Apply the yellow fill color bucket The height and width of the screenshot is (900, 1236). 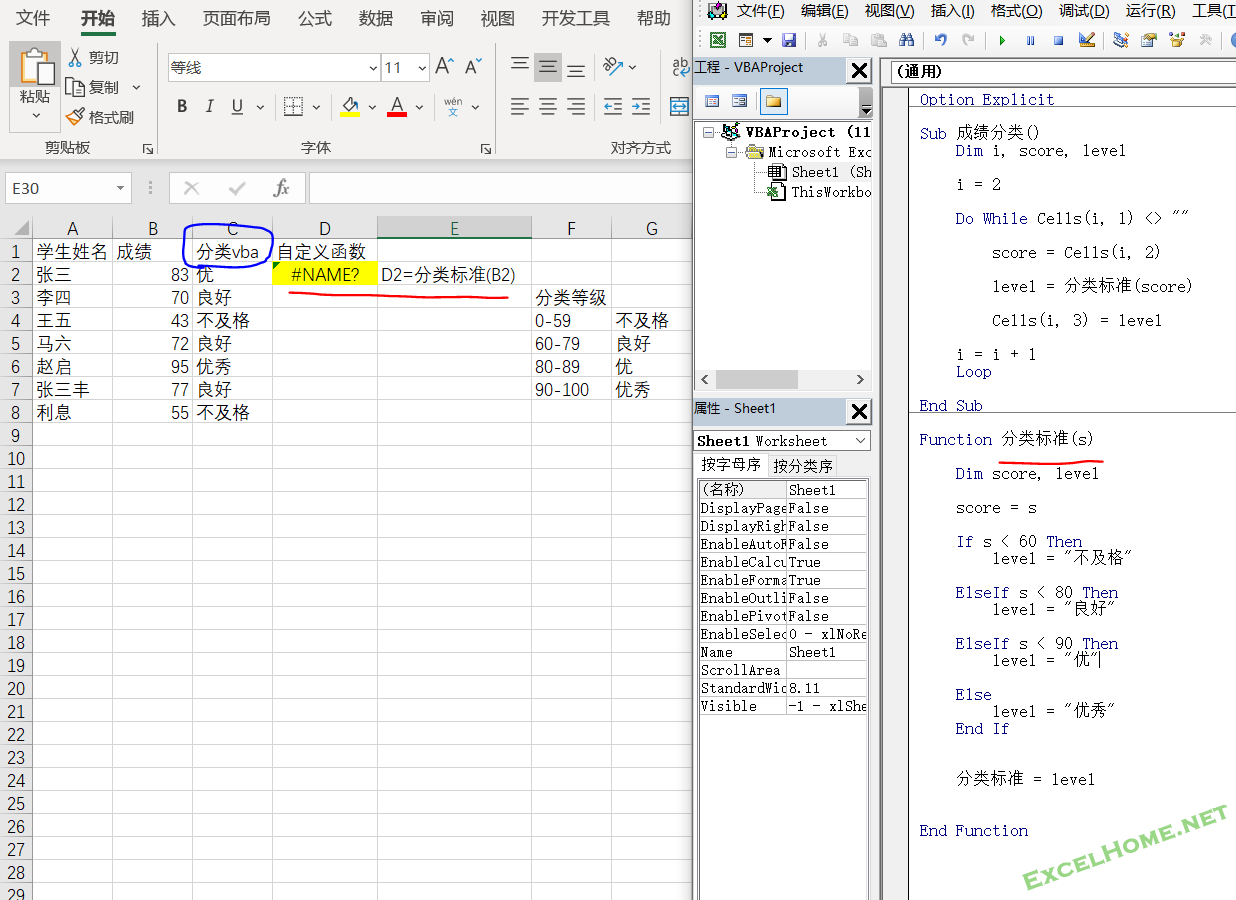pos(349,107)
